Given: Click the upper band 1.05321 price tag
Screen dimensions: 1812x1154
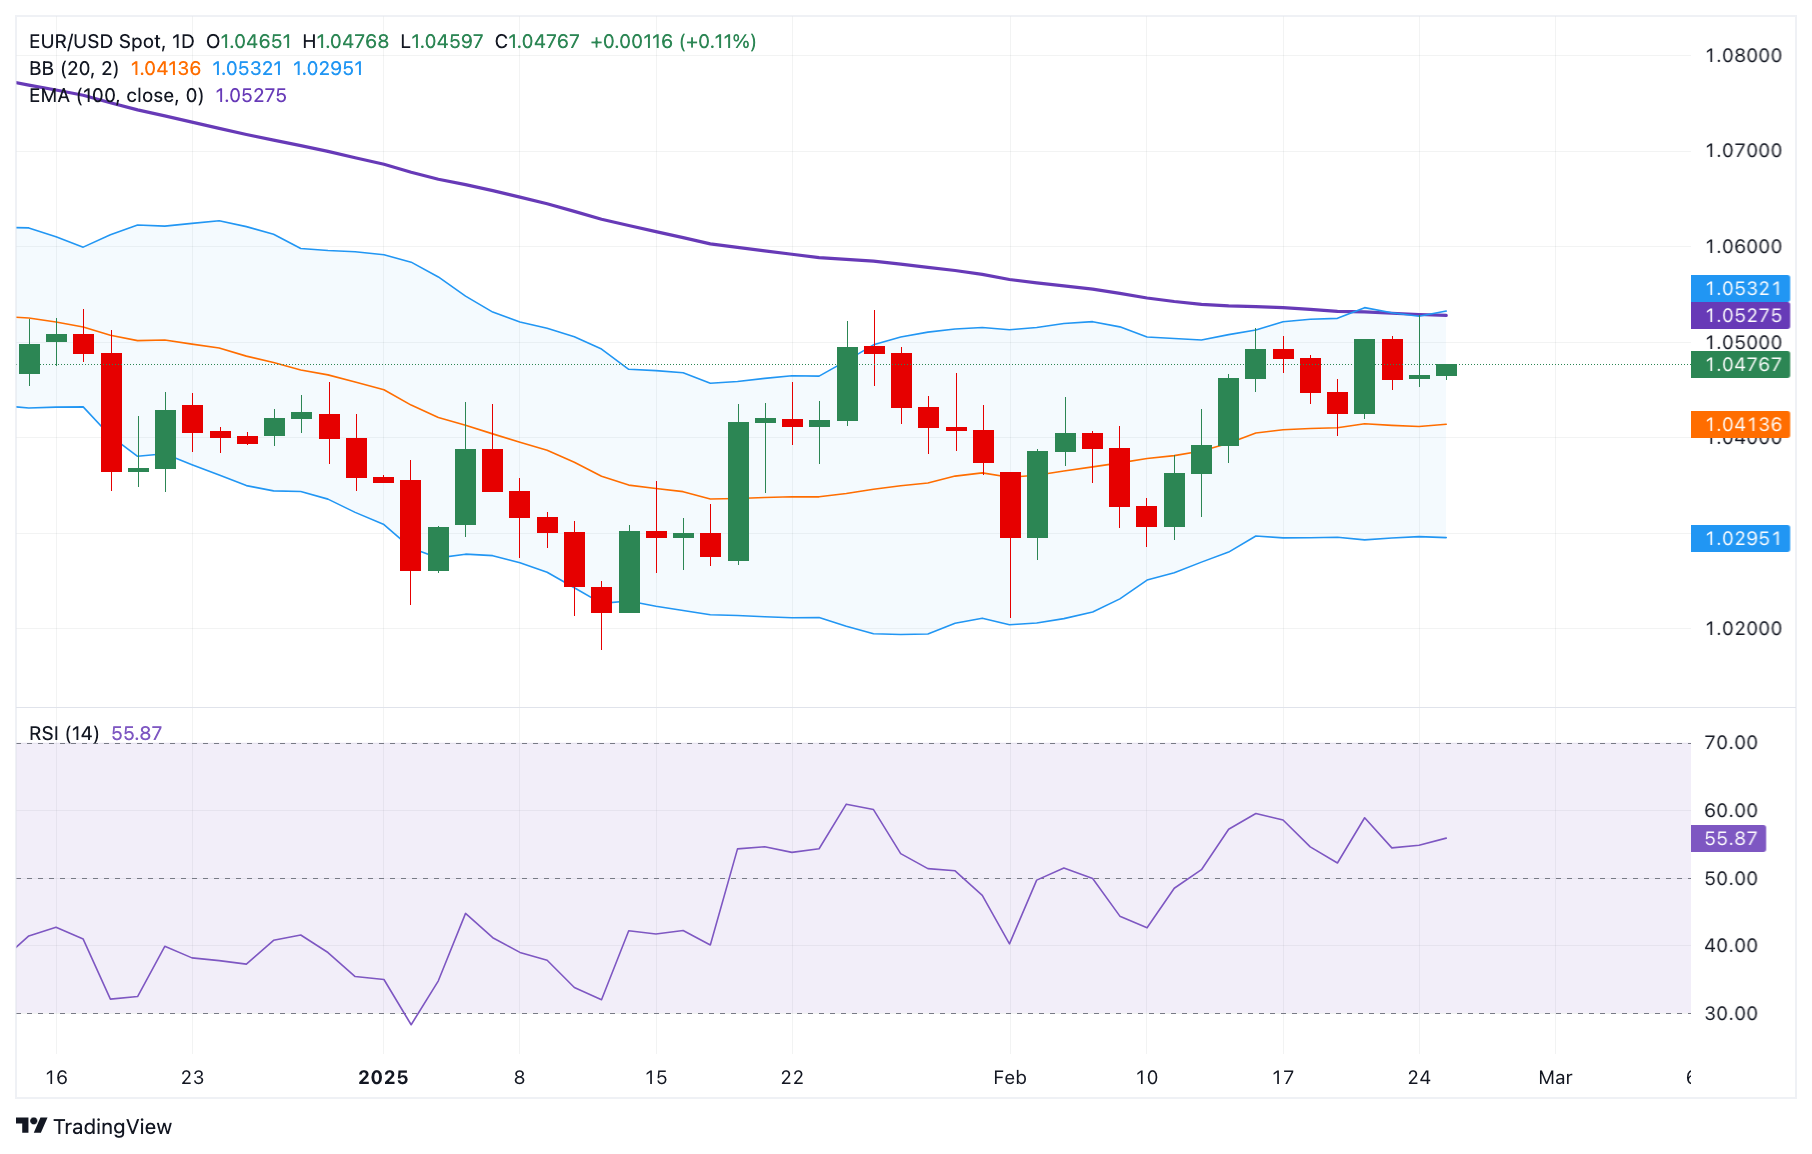Looking at the screenshot, I should 1741,288.
